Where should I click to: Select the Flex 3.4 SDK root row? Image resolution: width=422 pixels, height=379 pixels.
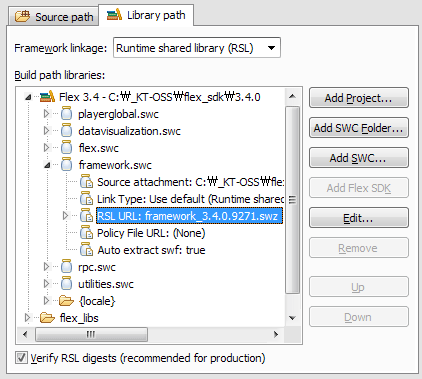pyautogui.click(x=160, y=97)
